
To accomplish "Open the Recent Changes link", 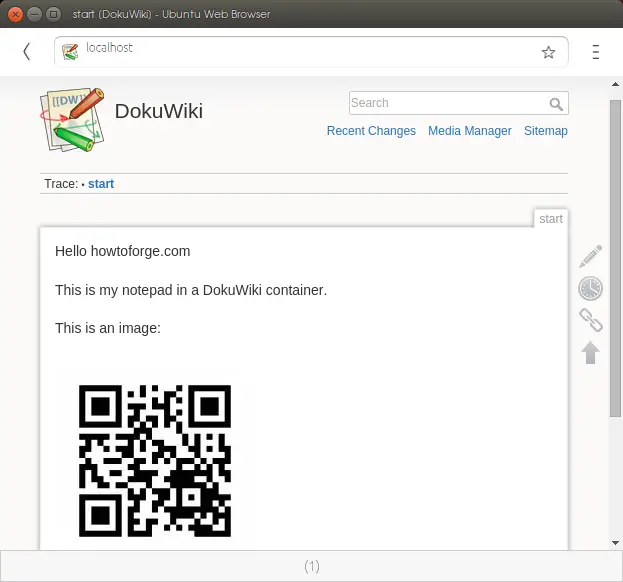I will [x=371, y=131].
